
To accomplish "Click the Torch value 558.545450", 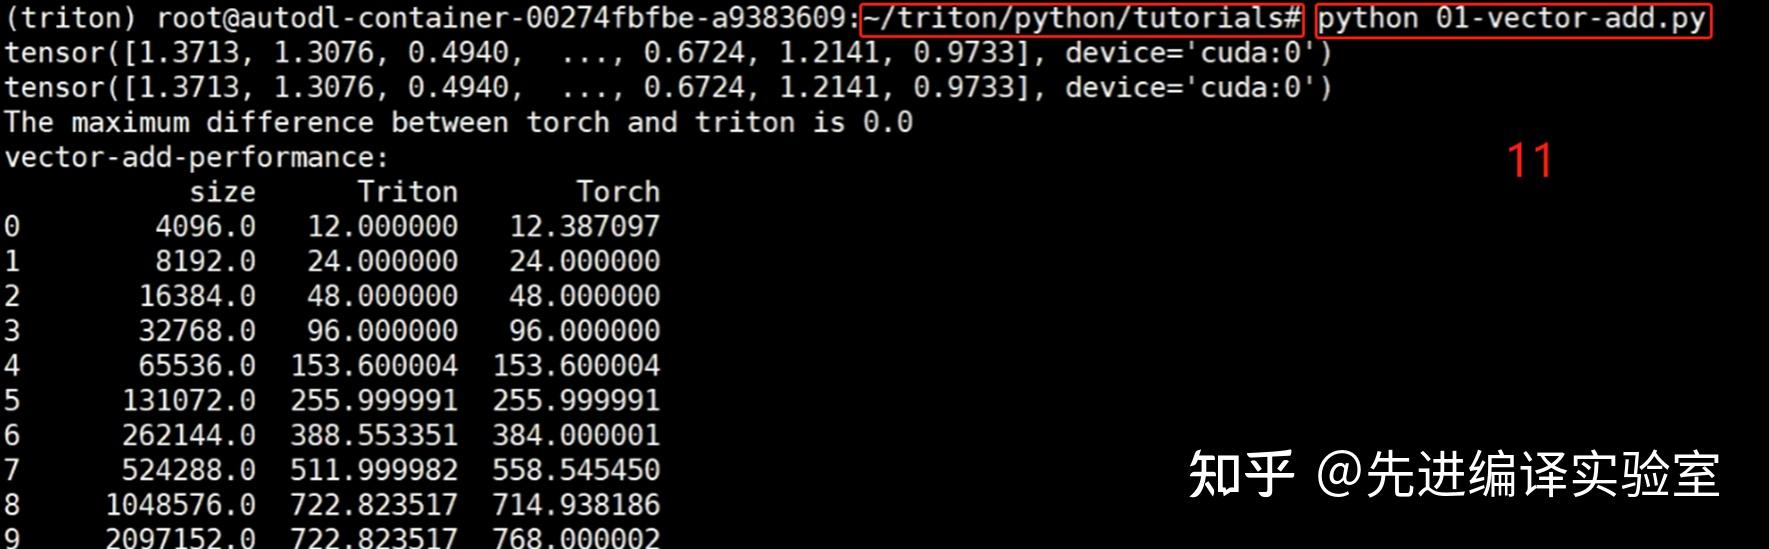I will [576, 470].
